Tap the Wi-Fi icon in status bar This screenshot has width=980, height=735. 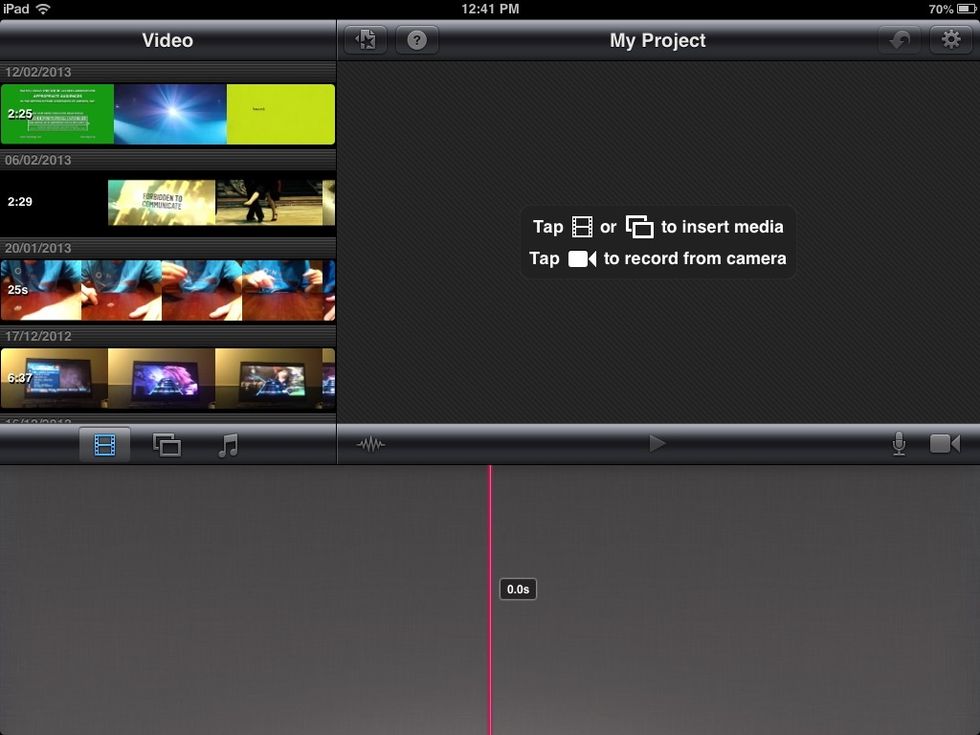point(42,9)
